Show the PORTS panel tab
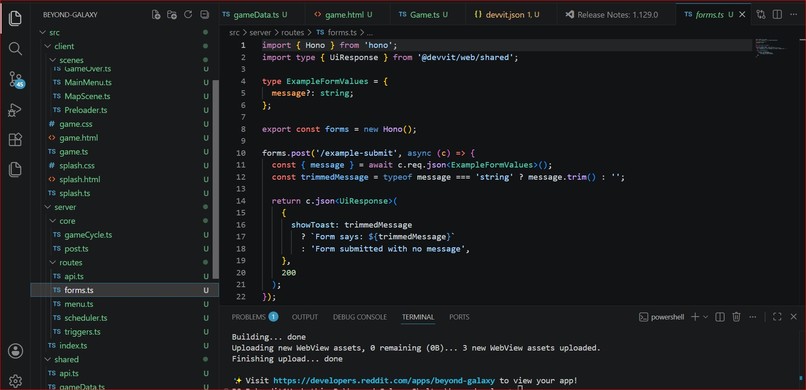Viewport: 806px width, 390px height. click(459, 317)
